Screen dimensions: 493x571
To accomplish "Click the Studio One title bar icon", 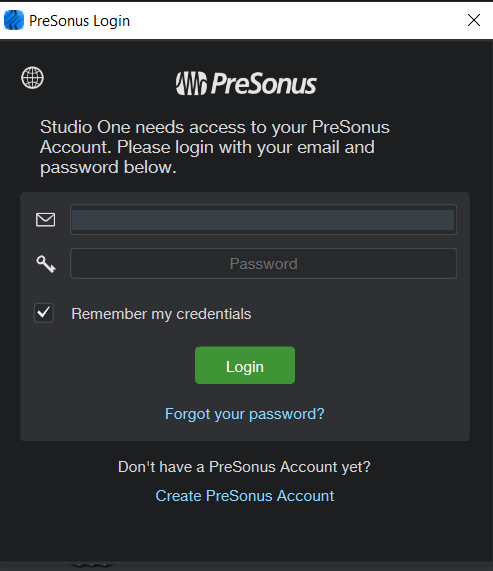I will click(14, 20).
